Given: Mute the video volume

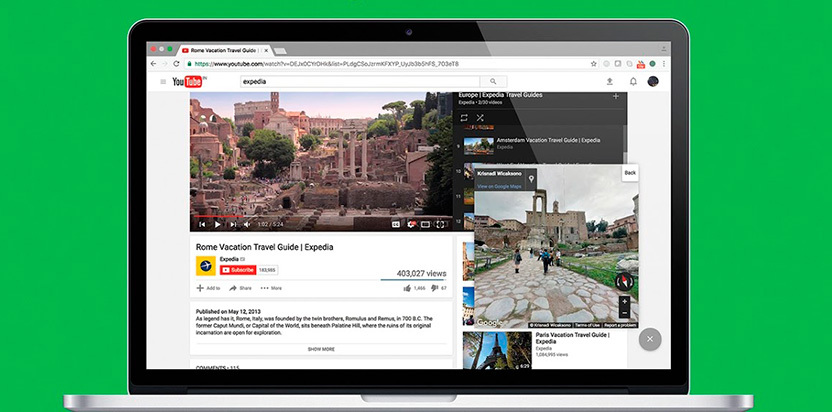Looking at the screenshot, I should pyautogui.click(x=247, y=225).
